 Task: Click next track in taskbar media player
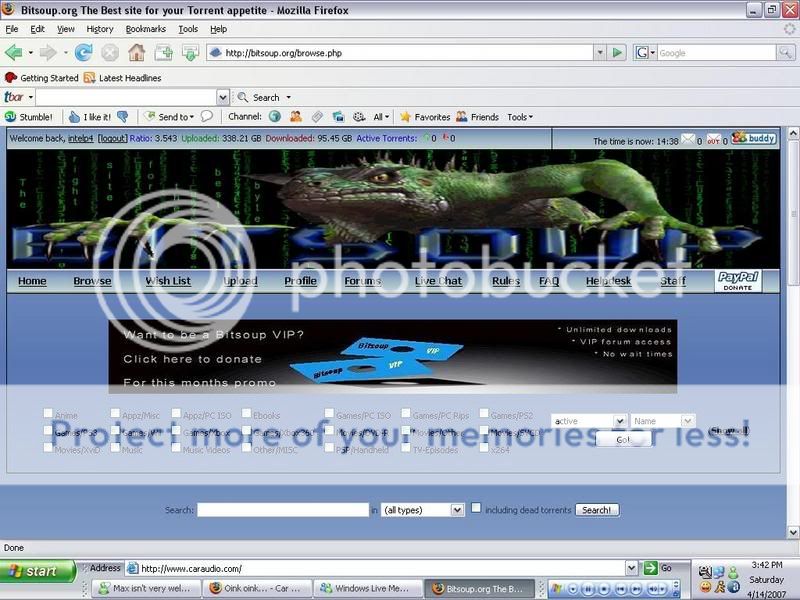pyautogui.click(x=637, y=589)
